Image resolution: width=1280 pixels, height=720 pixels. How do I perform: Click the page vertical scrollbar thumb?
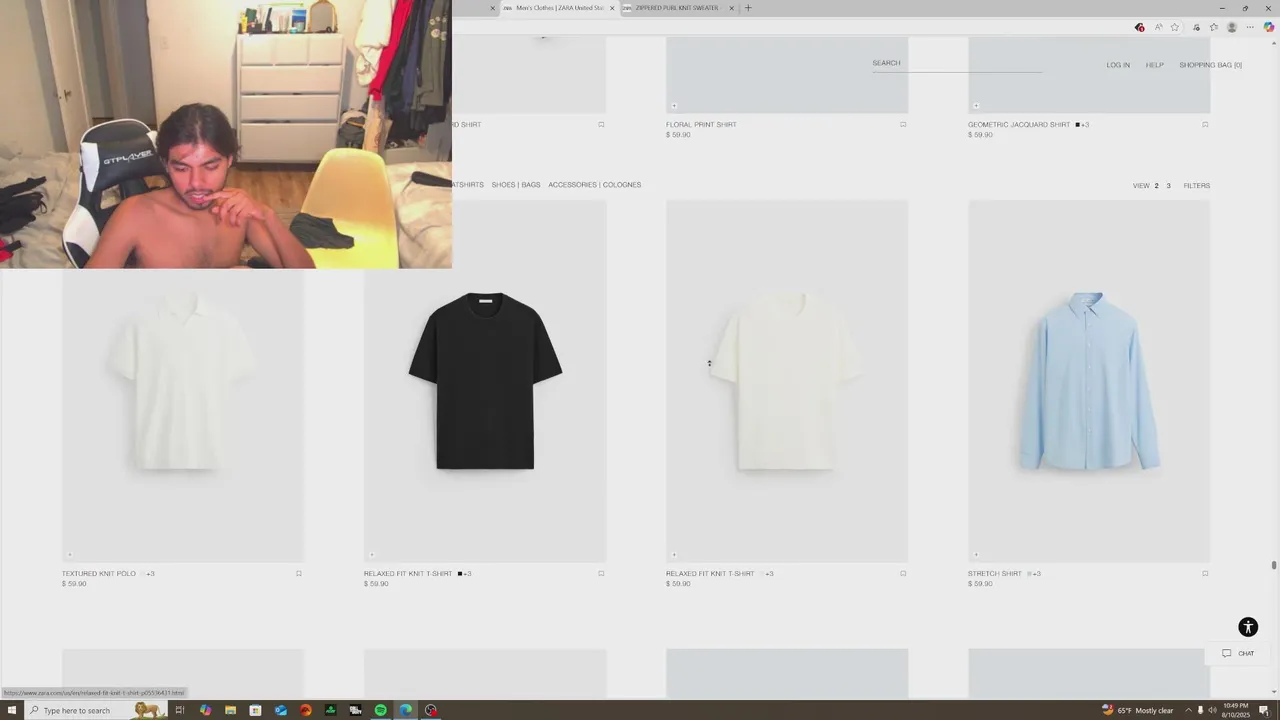(x=1274, y=566)
